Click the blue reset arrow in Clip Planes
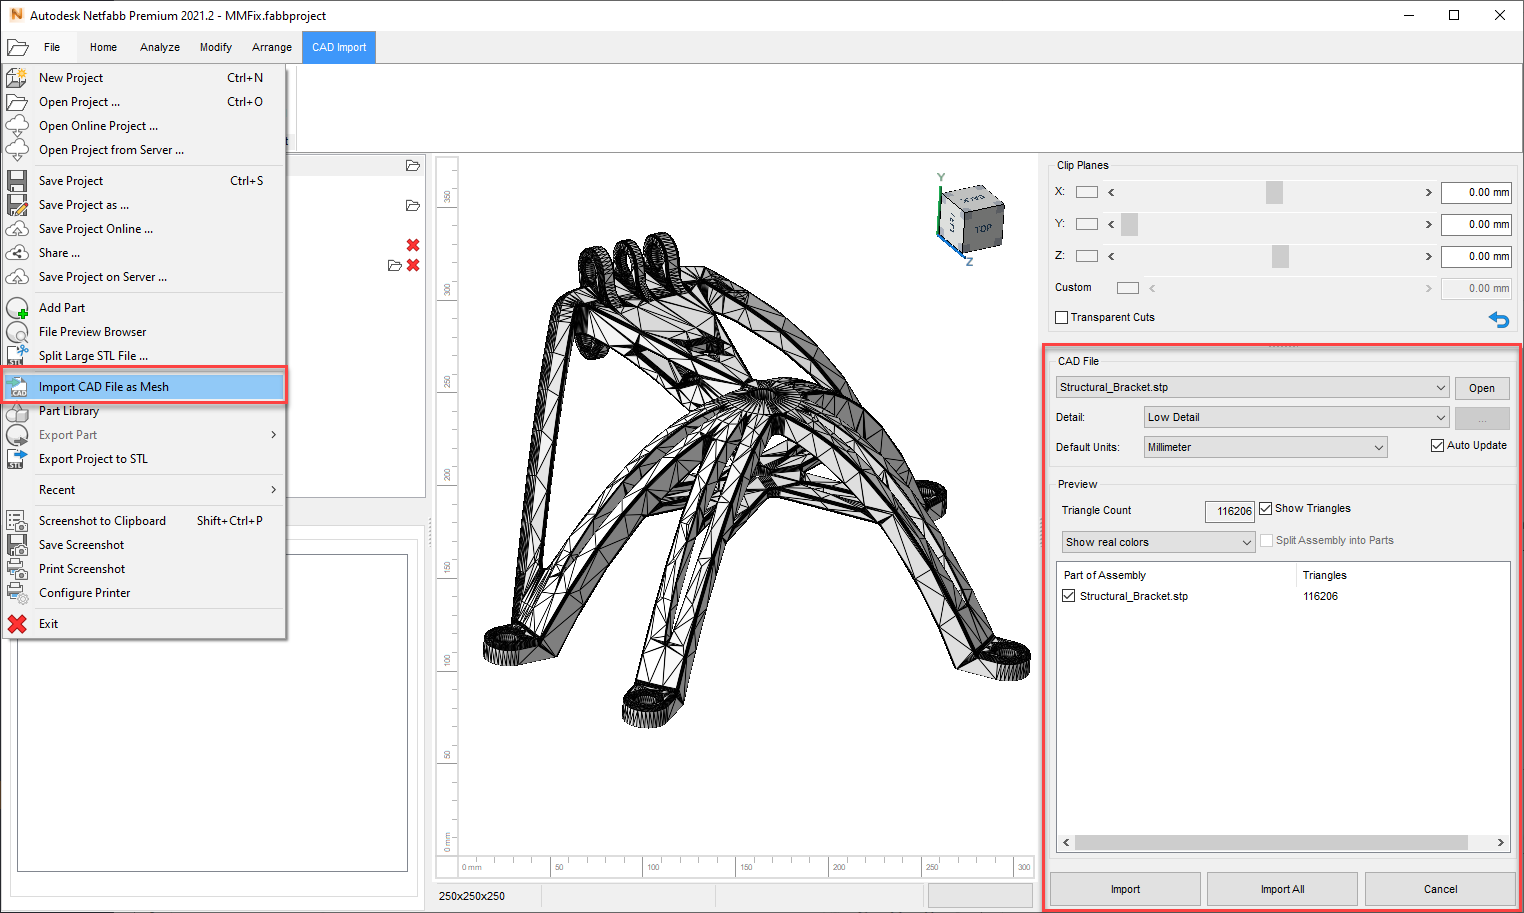The width and height of the screenshot is (1524, 913). (1499, 319)
